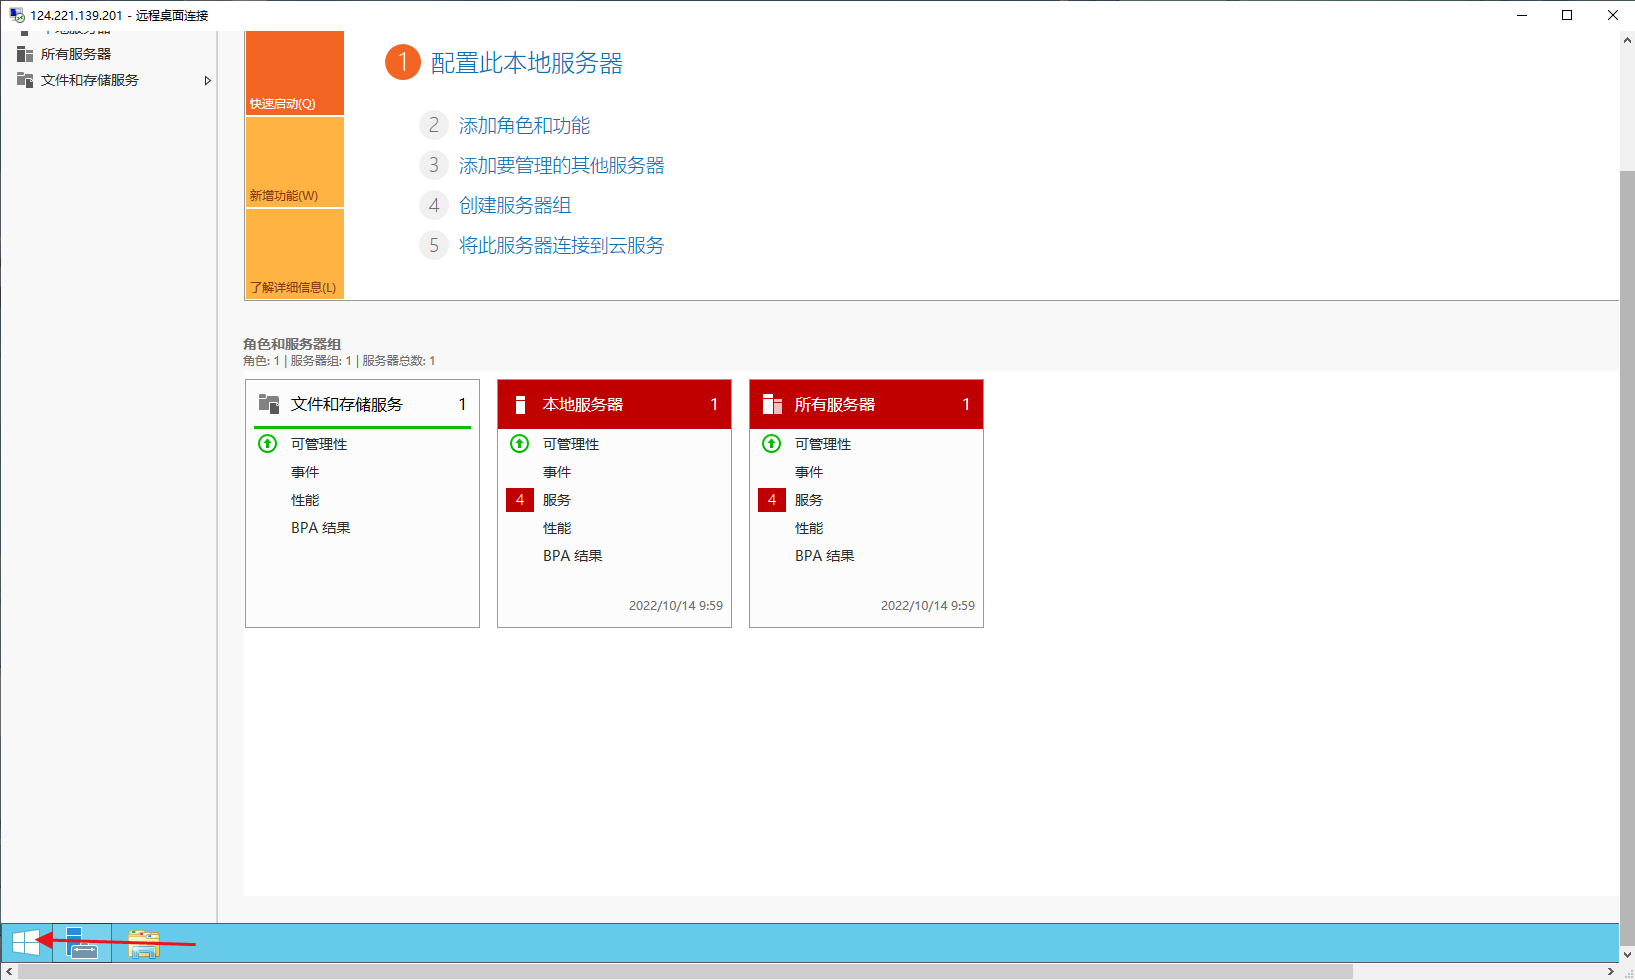The width and height of the screenshot is (1635, 980).
Task: Expand the 文件和存储服务 sidebar arrow
Action: 207,80
